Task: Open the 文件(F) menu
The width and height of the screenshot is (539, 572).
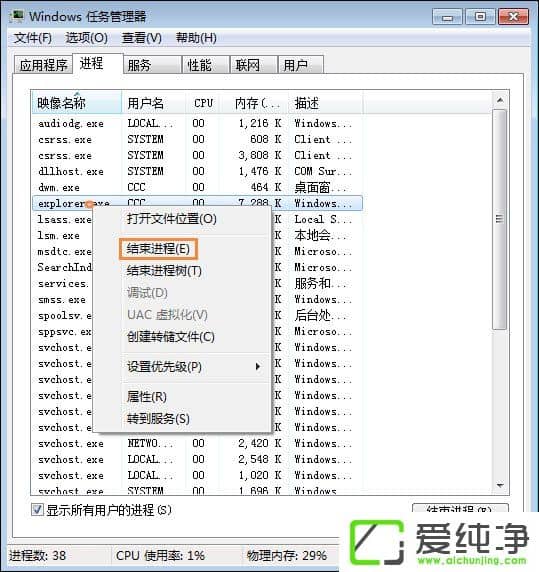Action: pyautogui.click(x=33, y=38)
